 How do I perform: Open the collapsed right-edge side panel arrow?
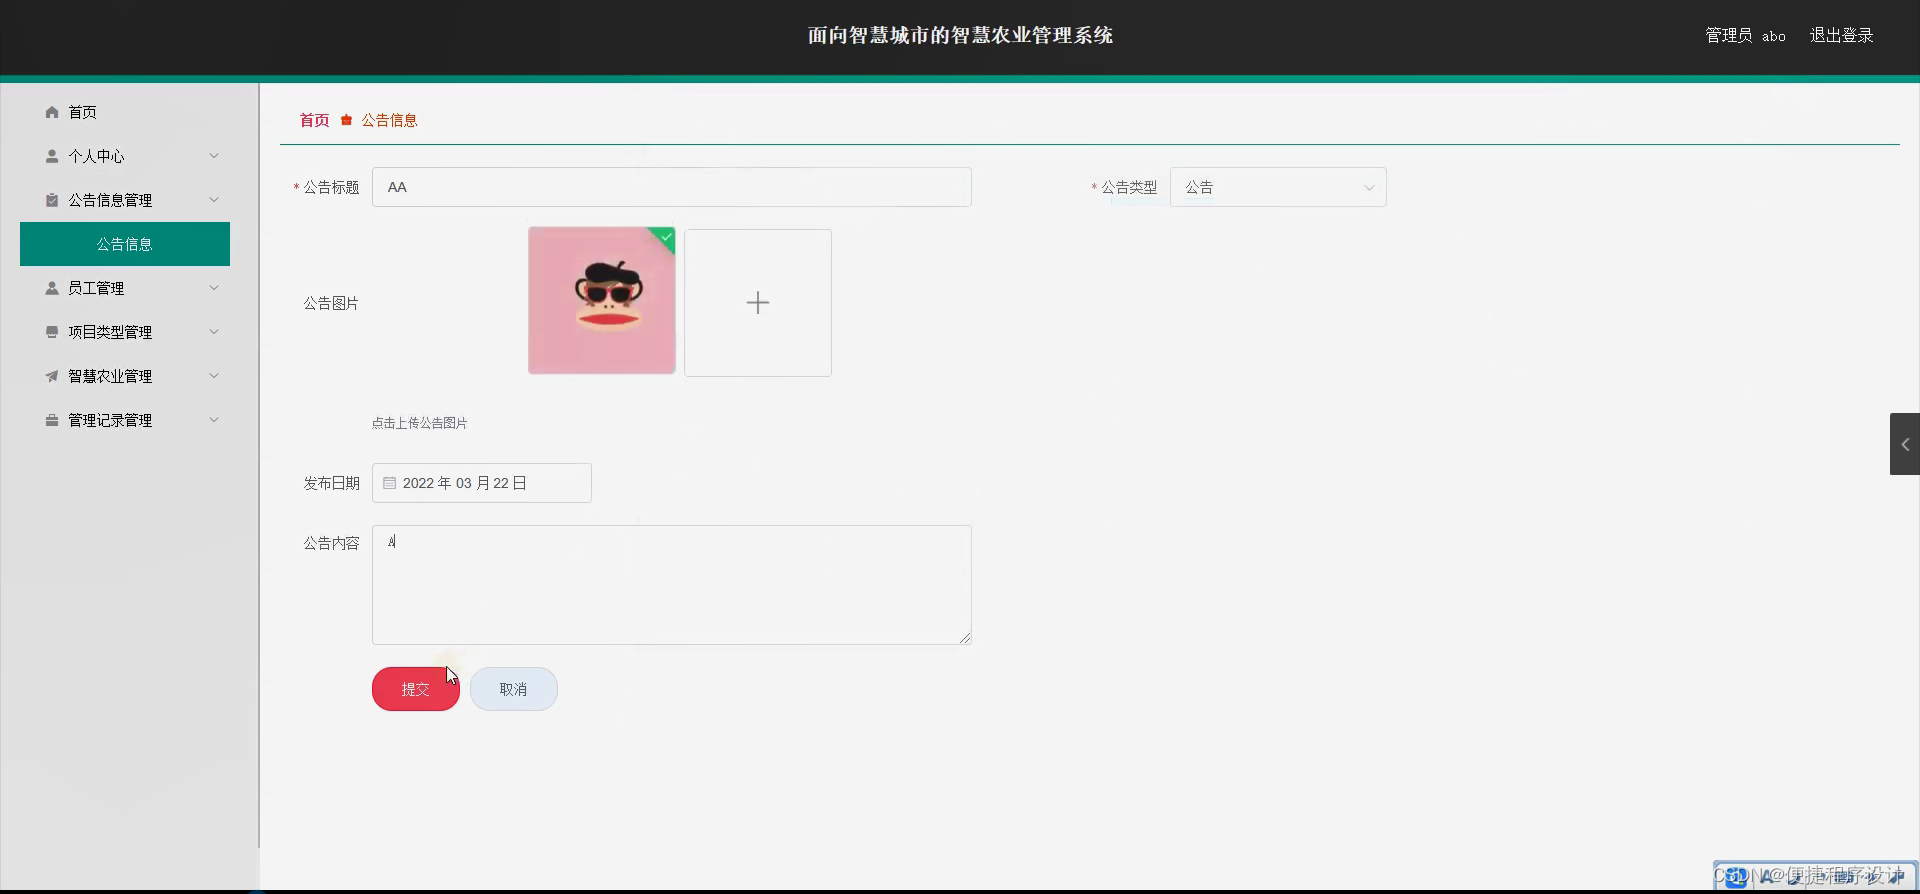pos(1905,444)
